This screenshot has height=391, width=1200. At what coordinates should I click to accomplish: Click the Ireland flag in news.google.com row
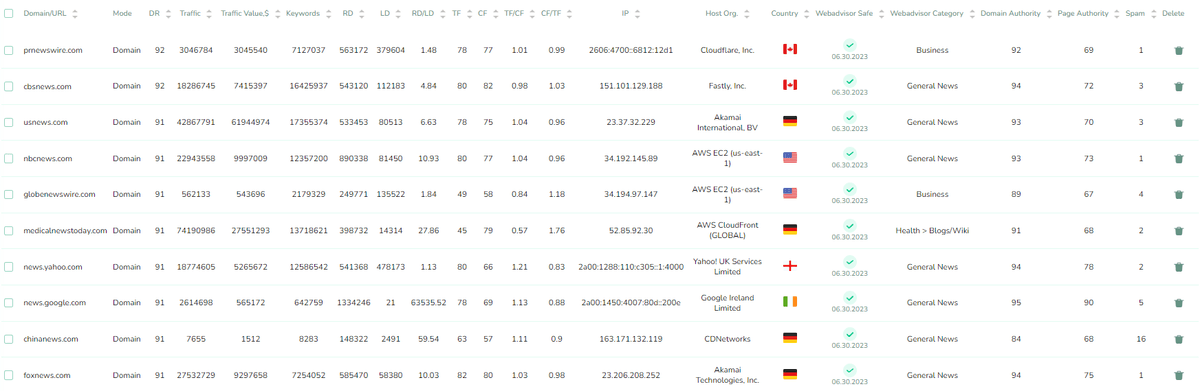pos(790,303)
